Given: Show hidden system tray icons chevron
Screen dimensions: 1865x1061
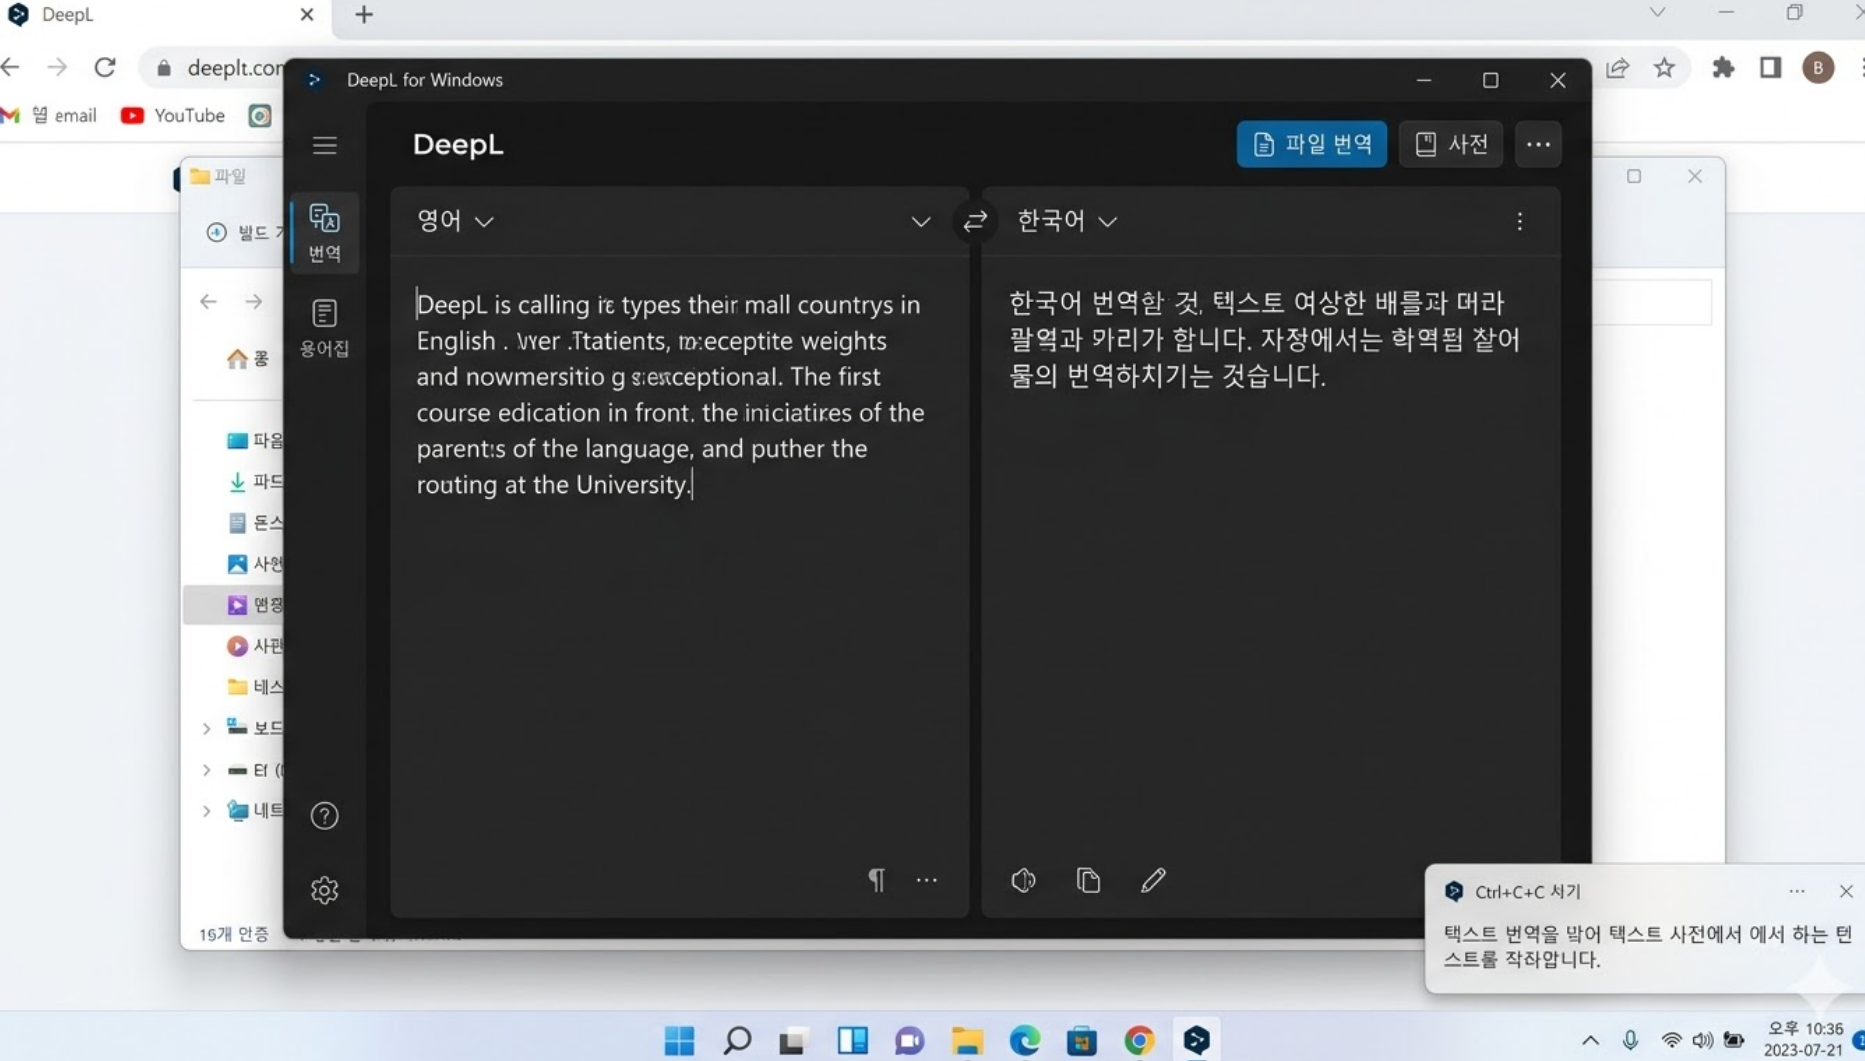Looking at the screenshot, I should click(x=1590, y=1041).
